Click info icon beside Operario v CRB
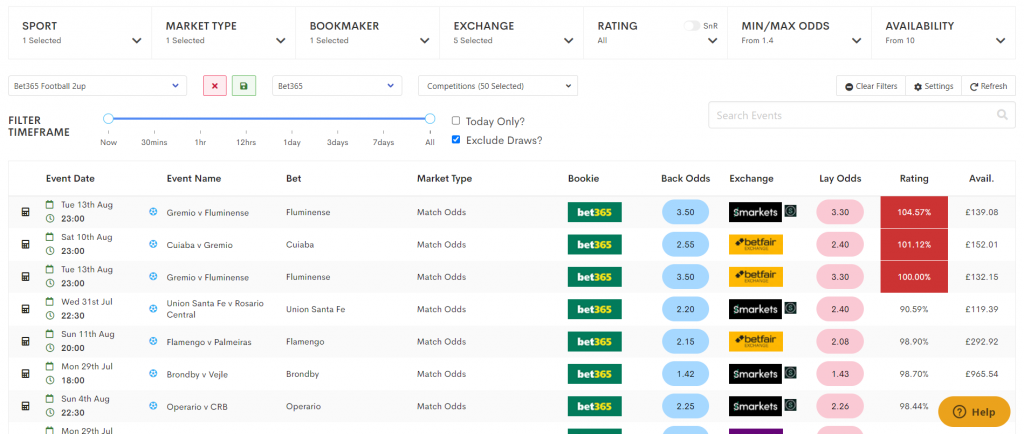1024x434 pixels. tap(153, 406)
